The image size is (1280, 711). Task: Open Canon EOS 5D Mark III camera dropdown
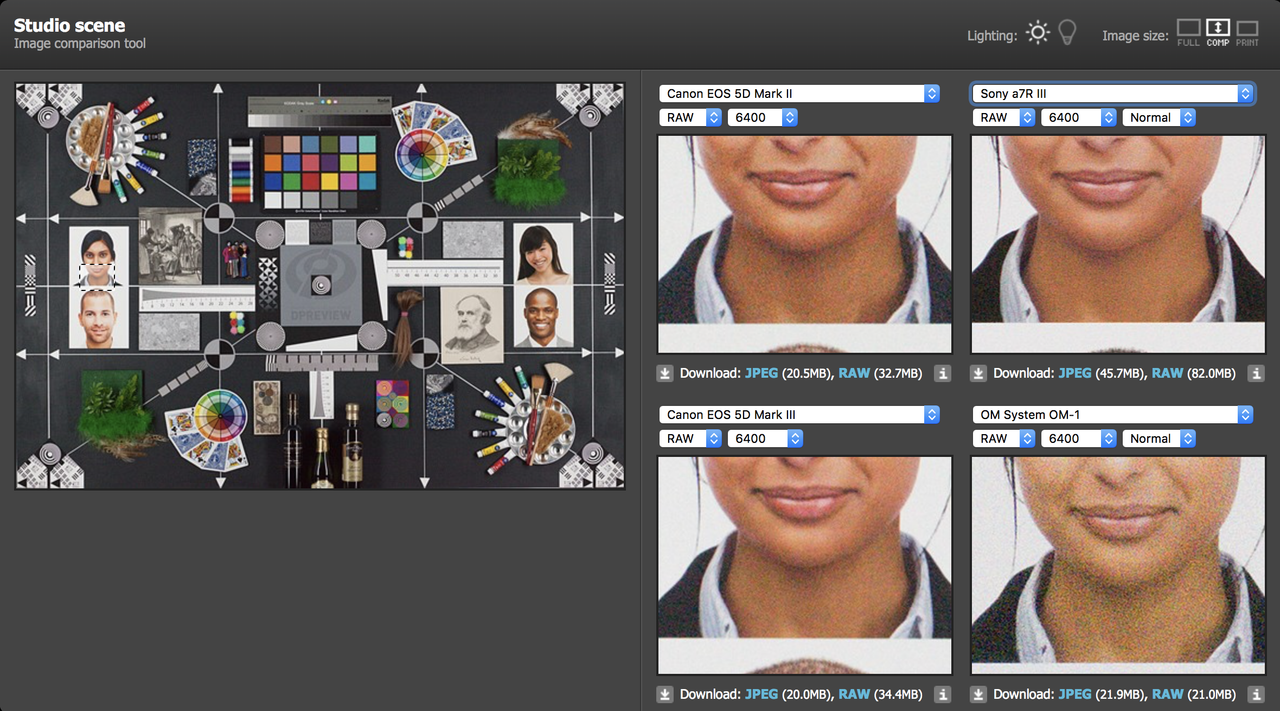[x=799, y=414]
